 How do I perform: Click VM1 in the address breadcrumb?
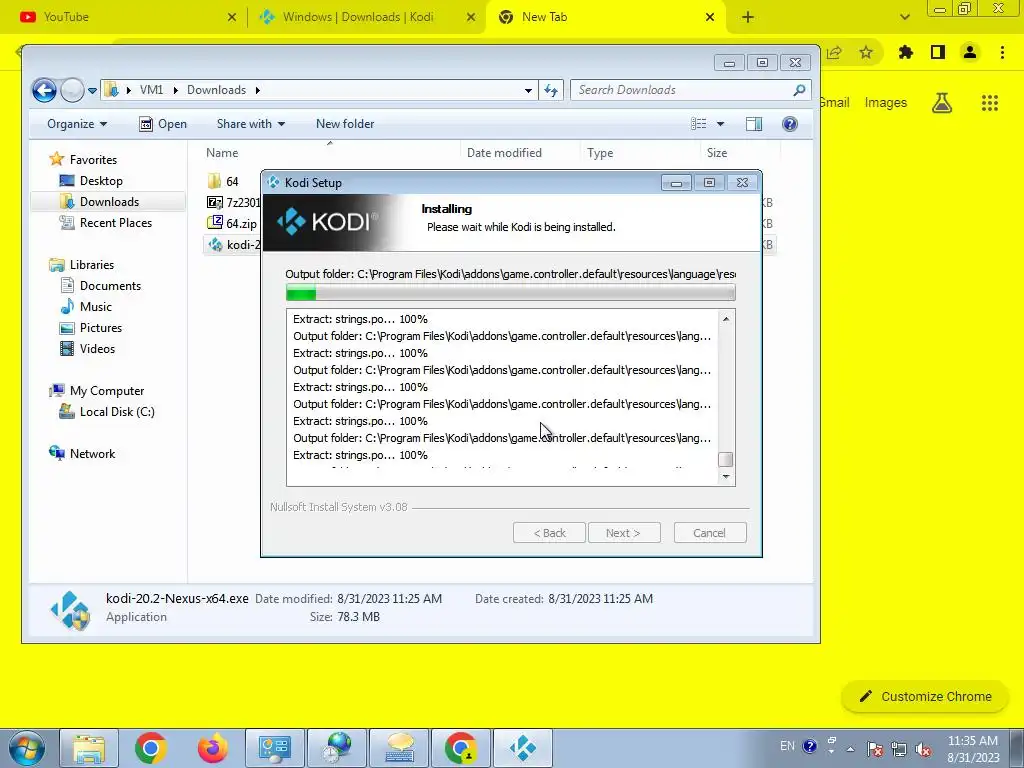(151, 90)
